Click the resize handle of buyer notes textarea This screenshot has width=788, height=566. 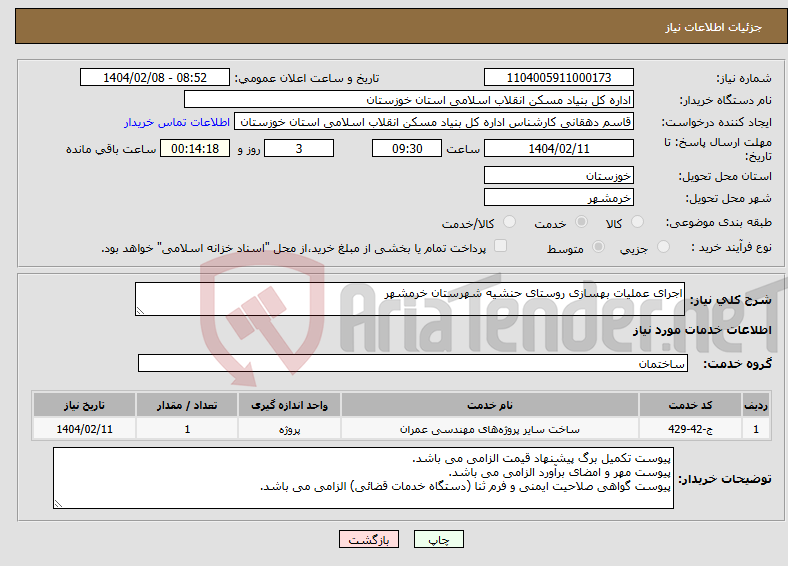pyautogui.click(x=58, y=504)
